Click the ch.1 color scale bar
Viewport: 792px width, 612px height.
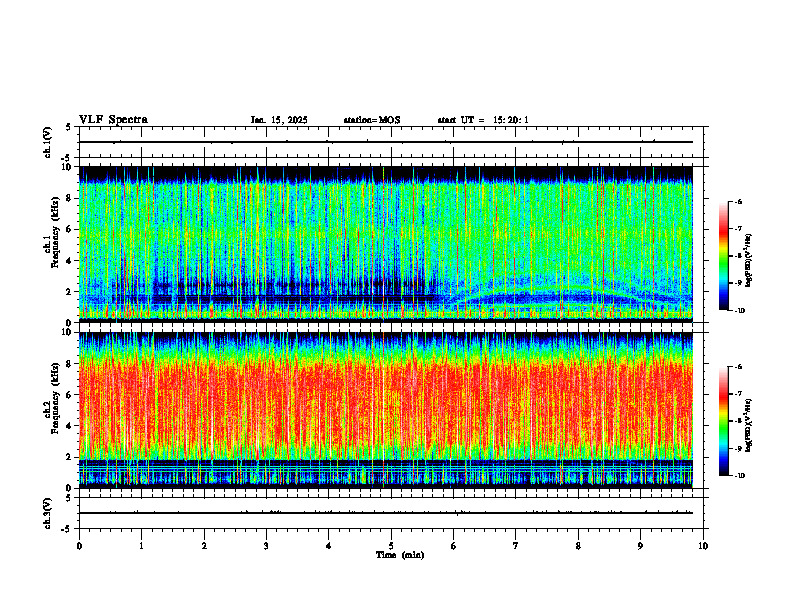724,256
